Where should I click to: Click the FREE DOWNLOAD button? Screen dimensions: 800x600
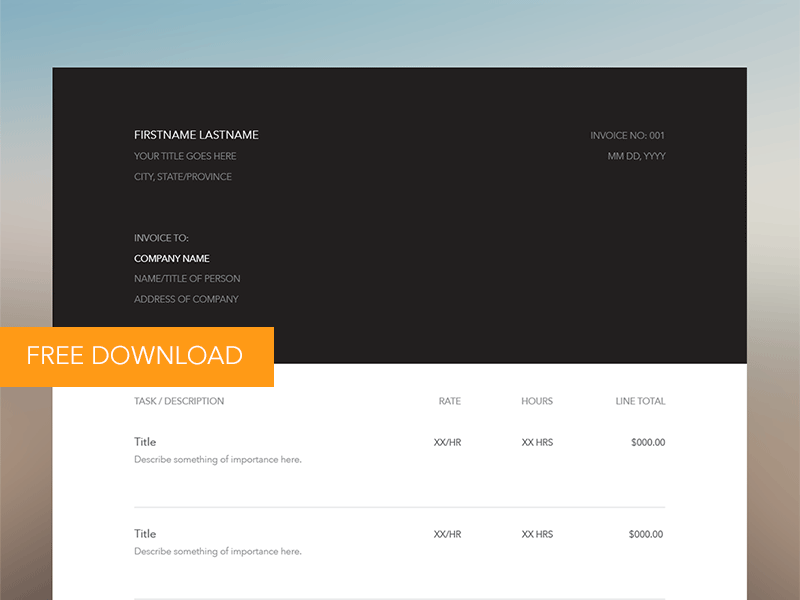coord(135,355)
